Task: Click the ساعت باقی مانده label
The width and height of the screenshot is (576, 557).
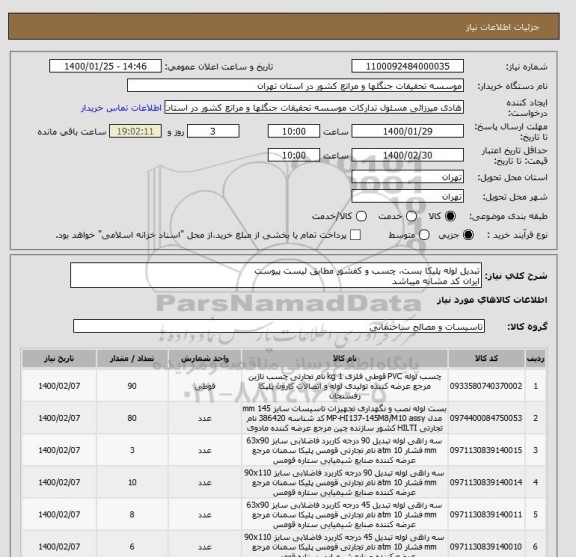Action: click(72, 132)
